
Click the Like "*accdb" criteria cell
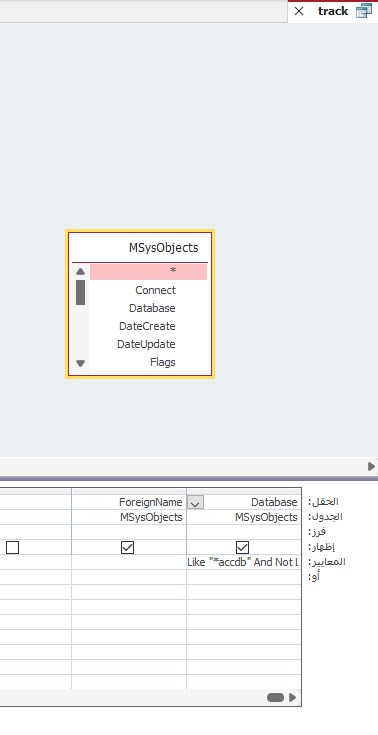243,562
